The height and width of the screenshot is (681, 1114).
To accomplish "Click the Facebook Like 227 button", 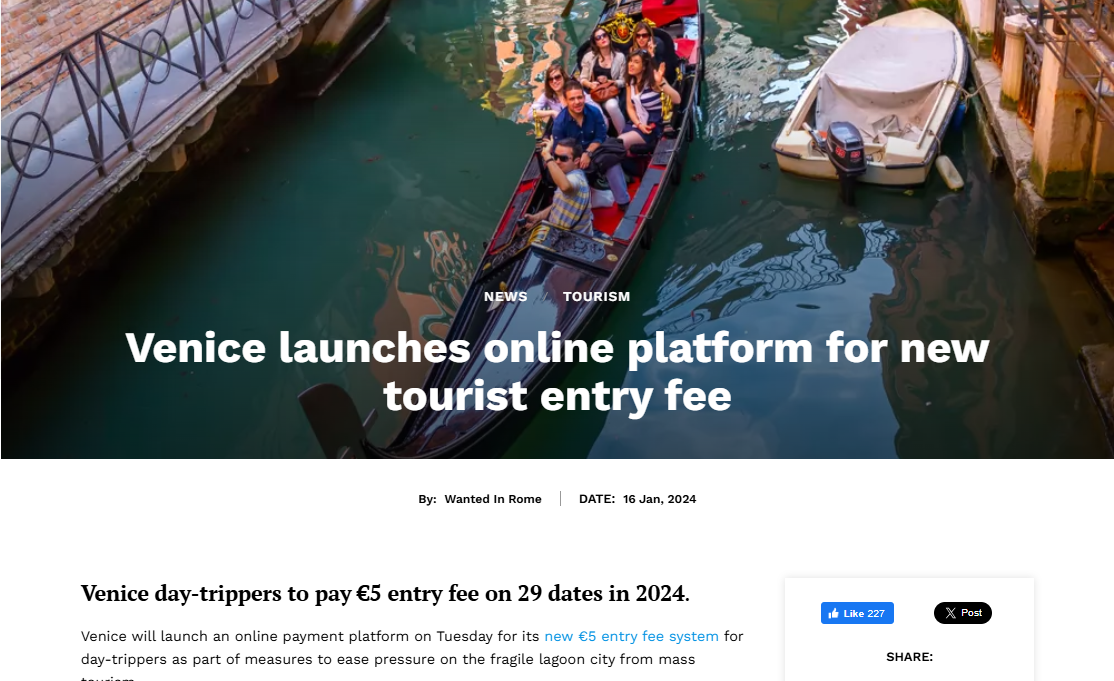I will (x=857, y=613).
